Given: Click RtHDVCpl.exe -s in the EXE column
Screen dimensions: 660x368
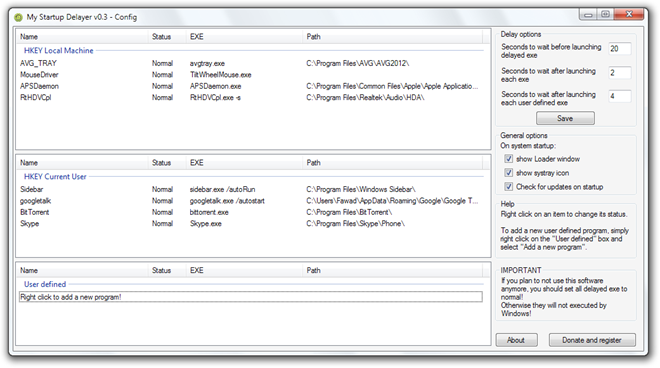Looking at the screenshot, I should tap(215, 97).
